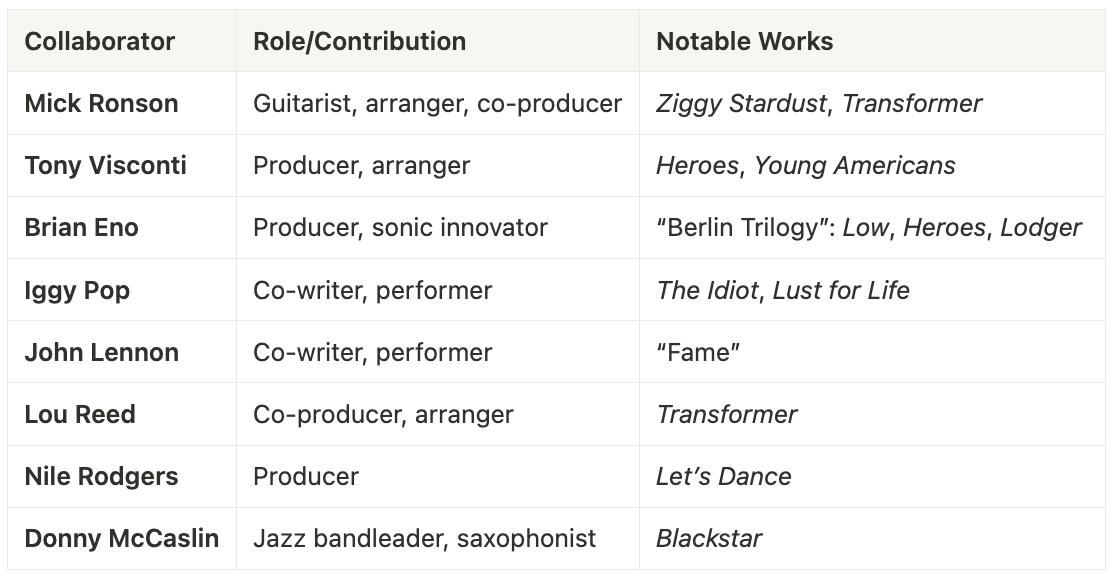
Task: Select Jazz bandleader, saxophonist cell
Action: pyautogui.click(x=438, y=538)
